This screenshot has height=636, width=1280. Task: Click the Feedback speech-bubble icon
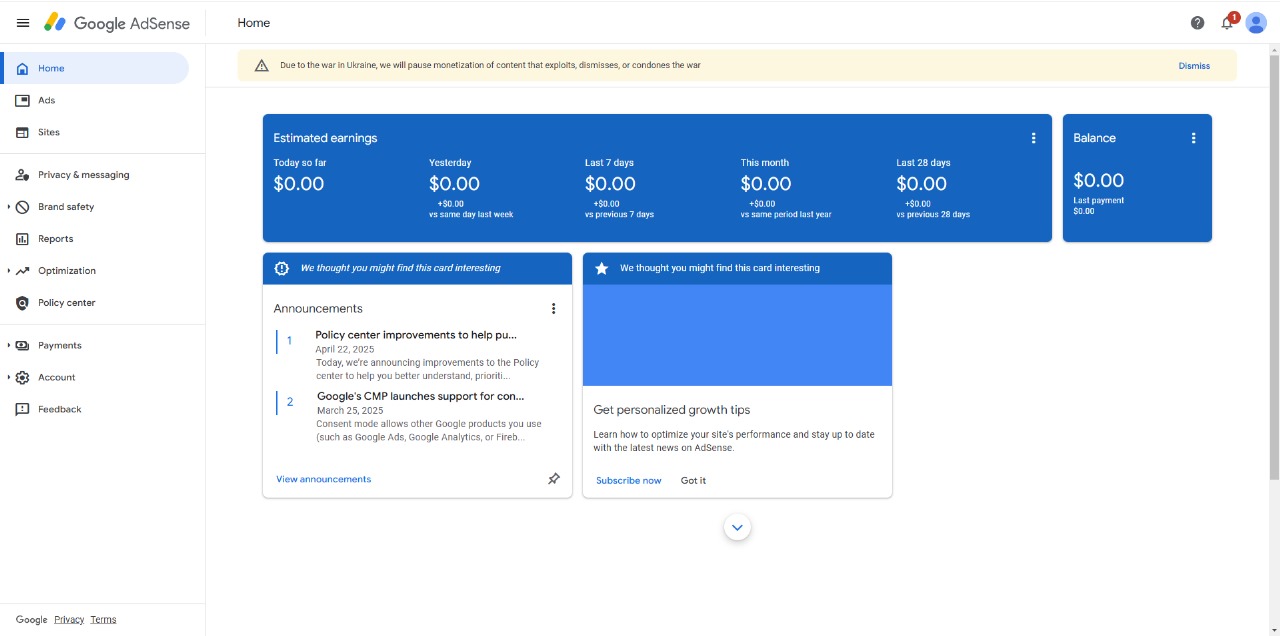pyautogui.click(x=22, y=410)
